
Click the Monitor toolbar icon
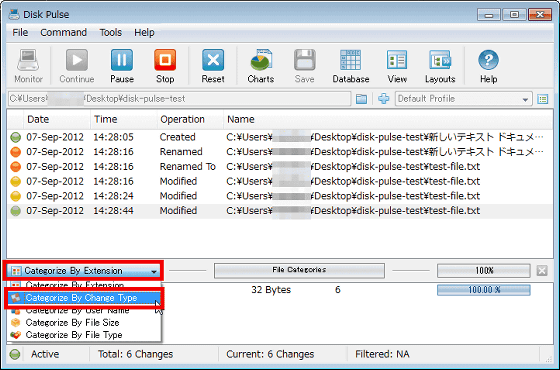click(28, 66)
